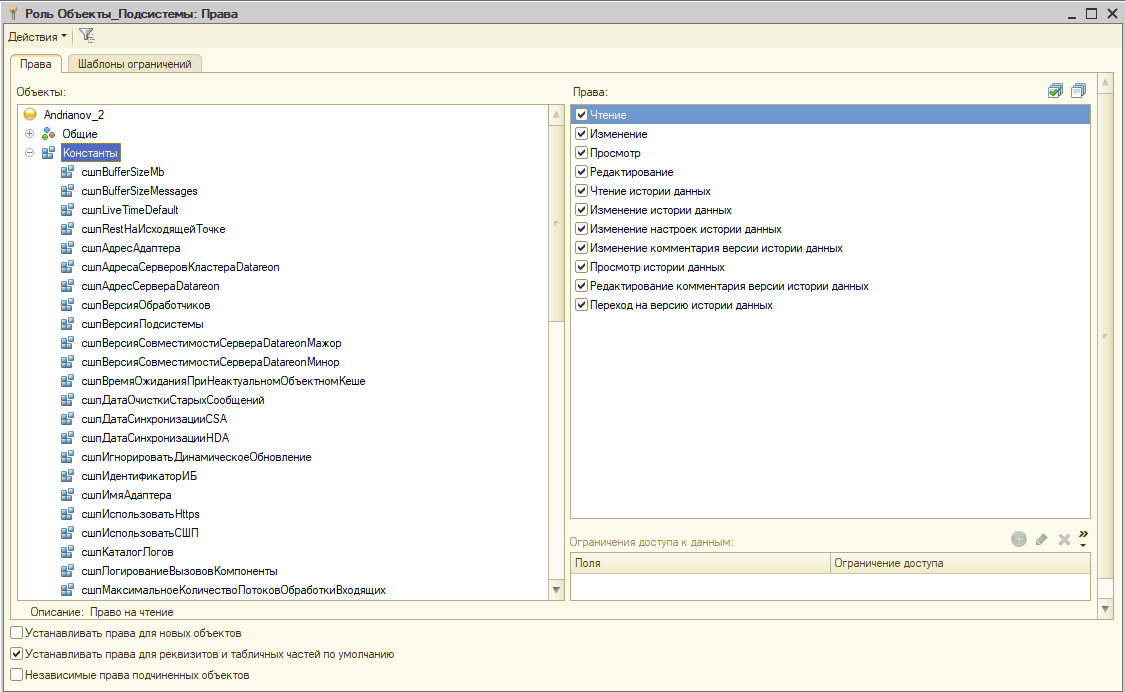Select the Права tab
The width and height of the screenshot is (1125, 692).
point(36,64)
